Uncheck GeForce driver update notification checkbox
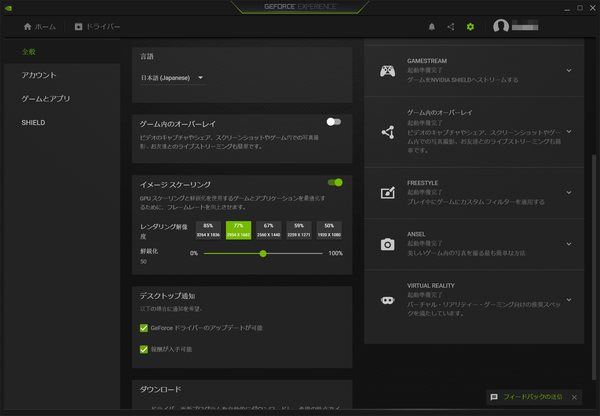Viewport: 600px width, 416px height. tap(144, 328)
